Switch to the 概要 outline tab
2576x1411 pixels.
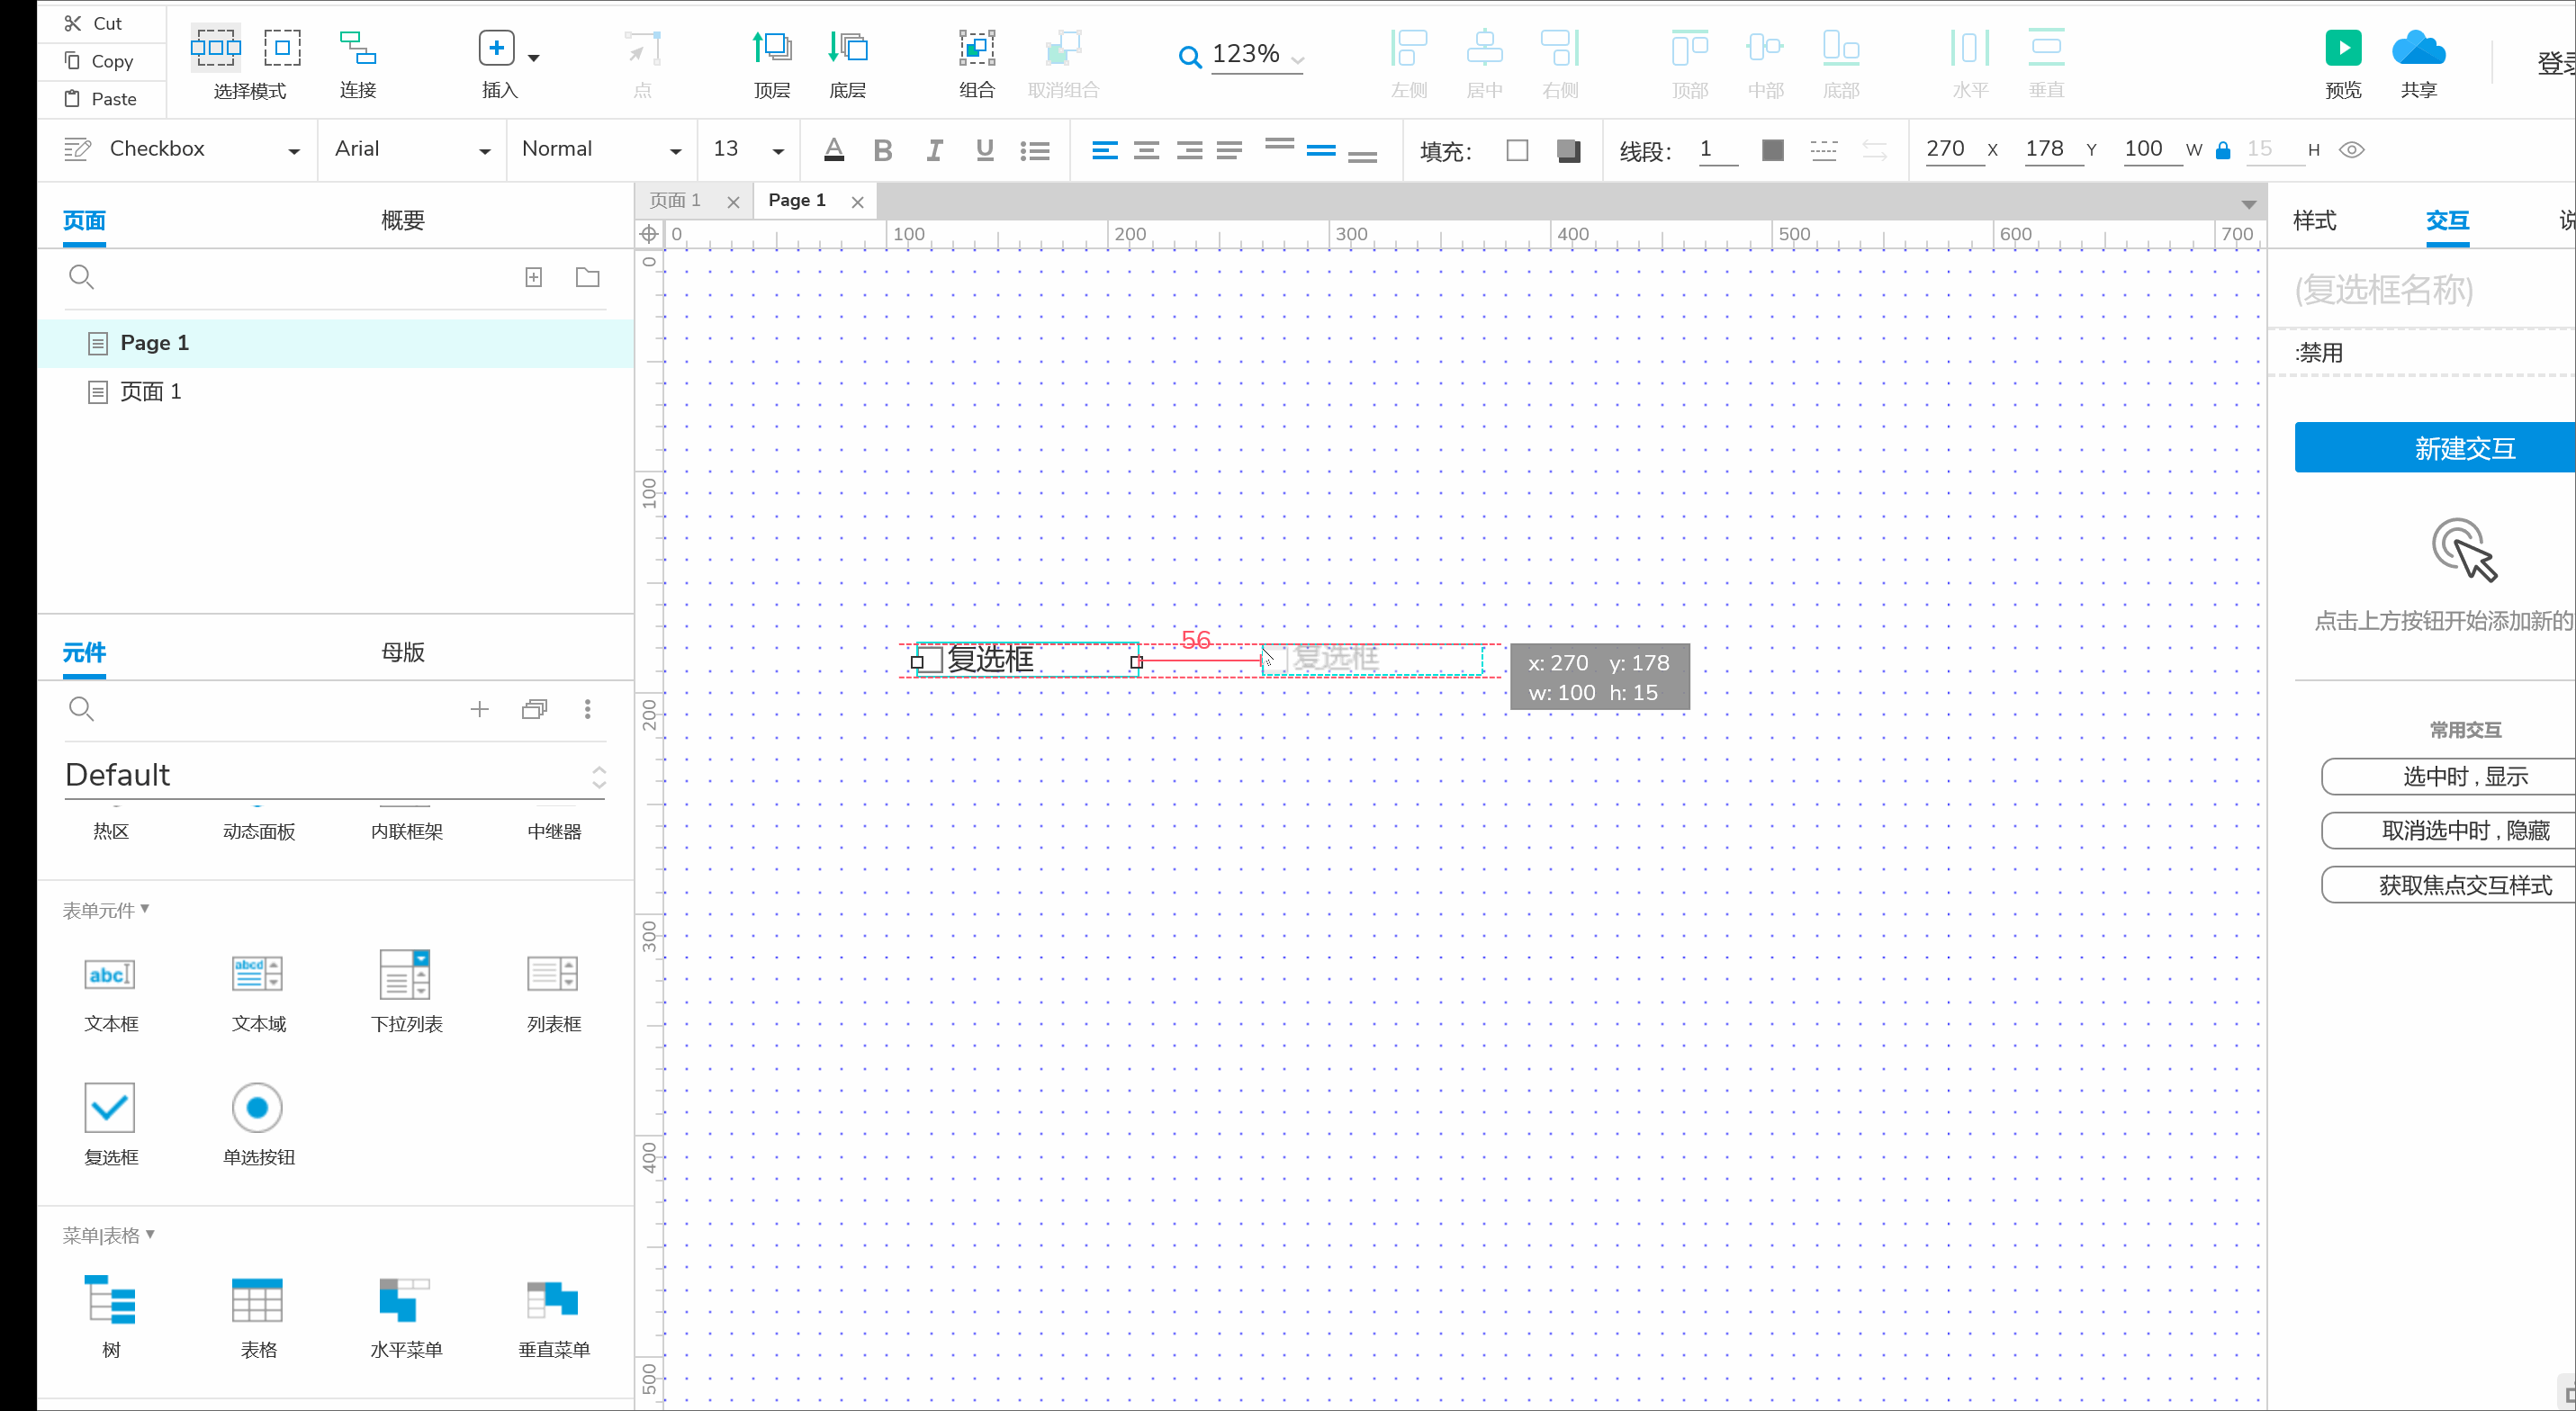[x=402, y=220]
